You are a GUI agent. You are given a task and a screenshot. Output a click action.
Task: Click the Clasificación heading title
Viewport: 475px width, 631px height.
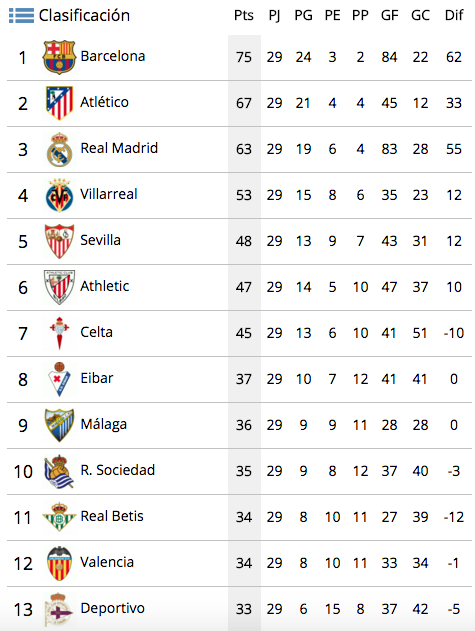click(x=84, y=15)
